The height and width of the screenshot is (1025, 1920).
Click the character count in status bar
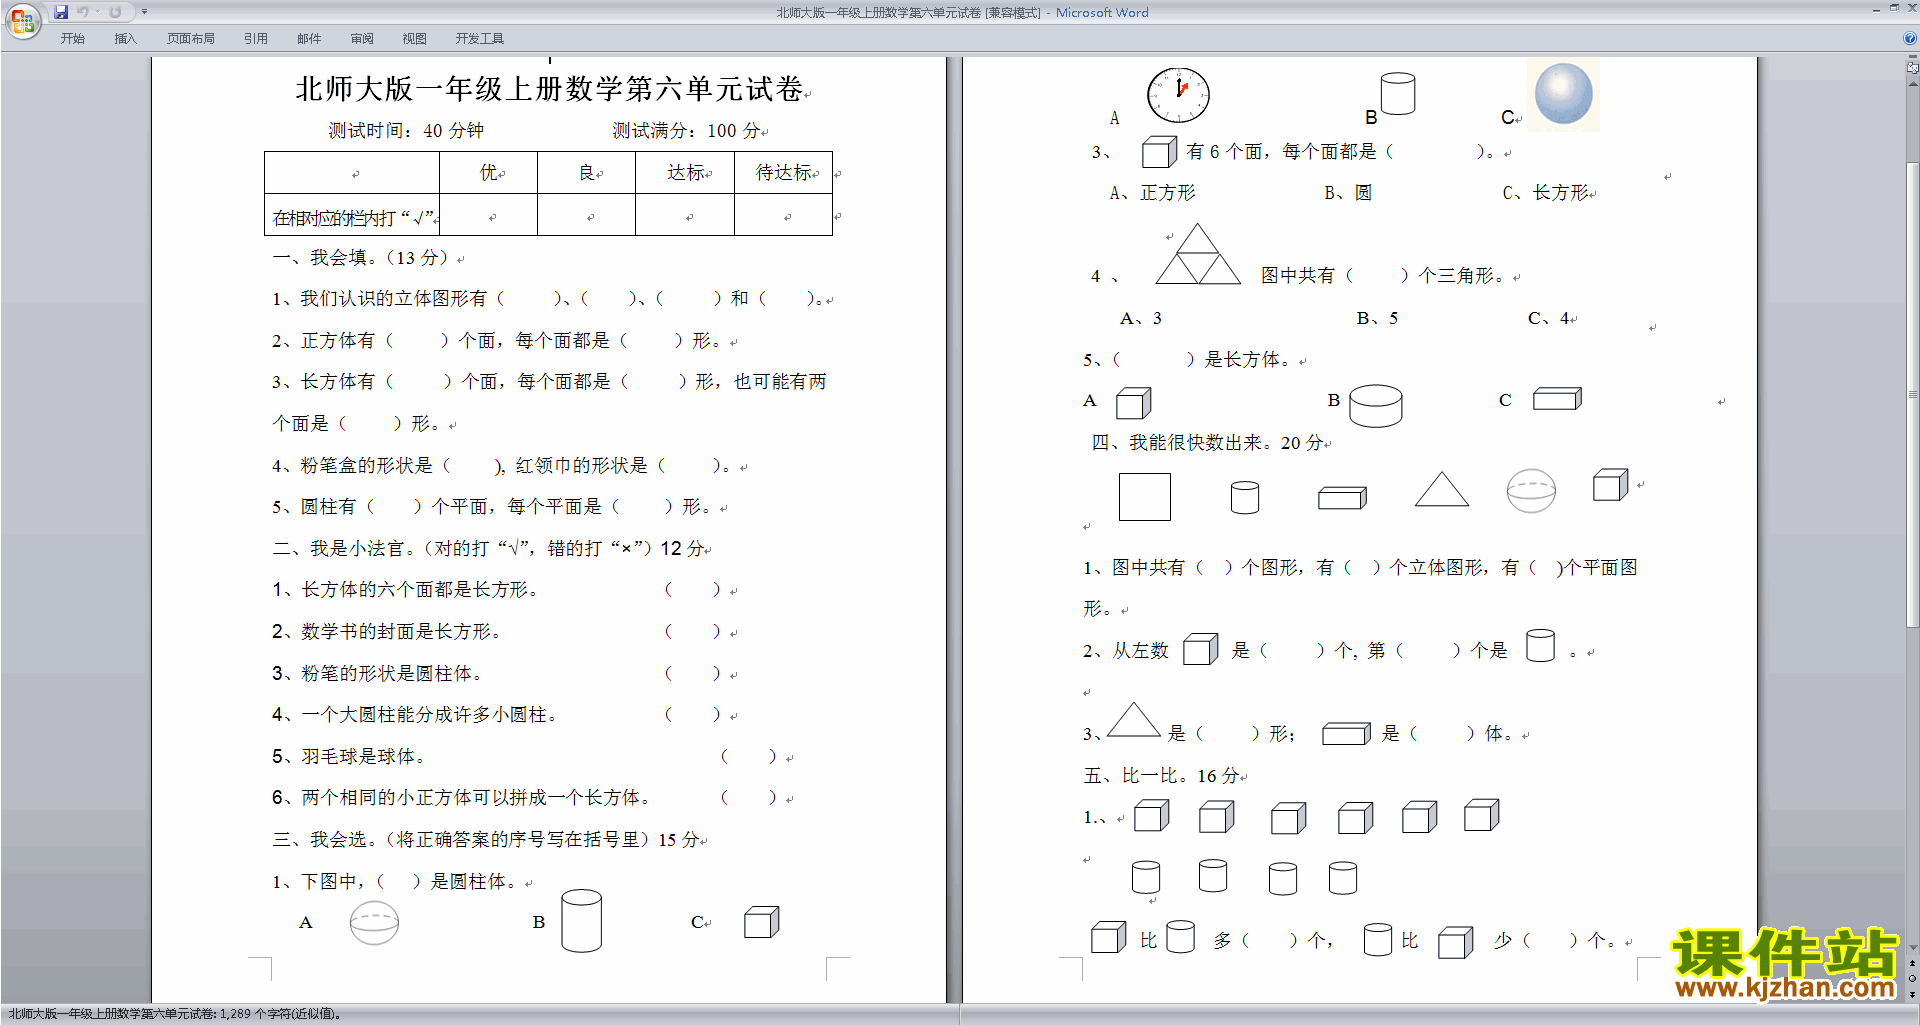tap(176, 1014)
